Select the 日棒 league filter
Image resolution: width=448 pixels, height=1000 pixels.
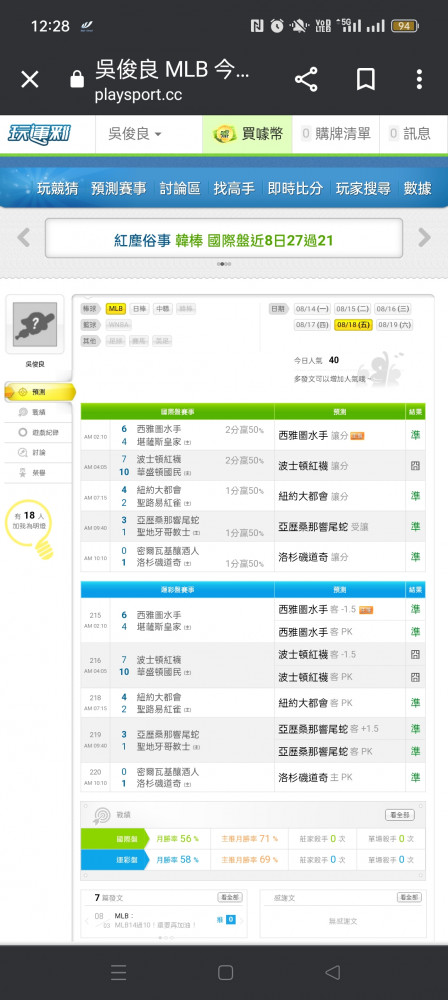pyautogui.click(x=138, y=308)
